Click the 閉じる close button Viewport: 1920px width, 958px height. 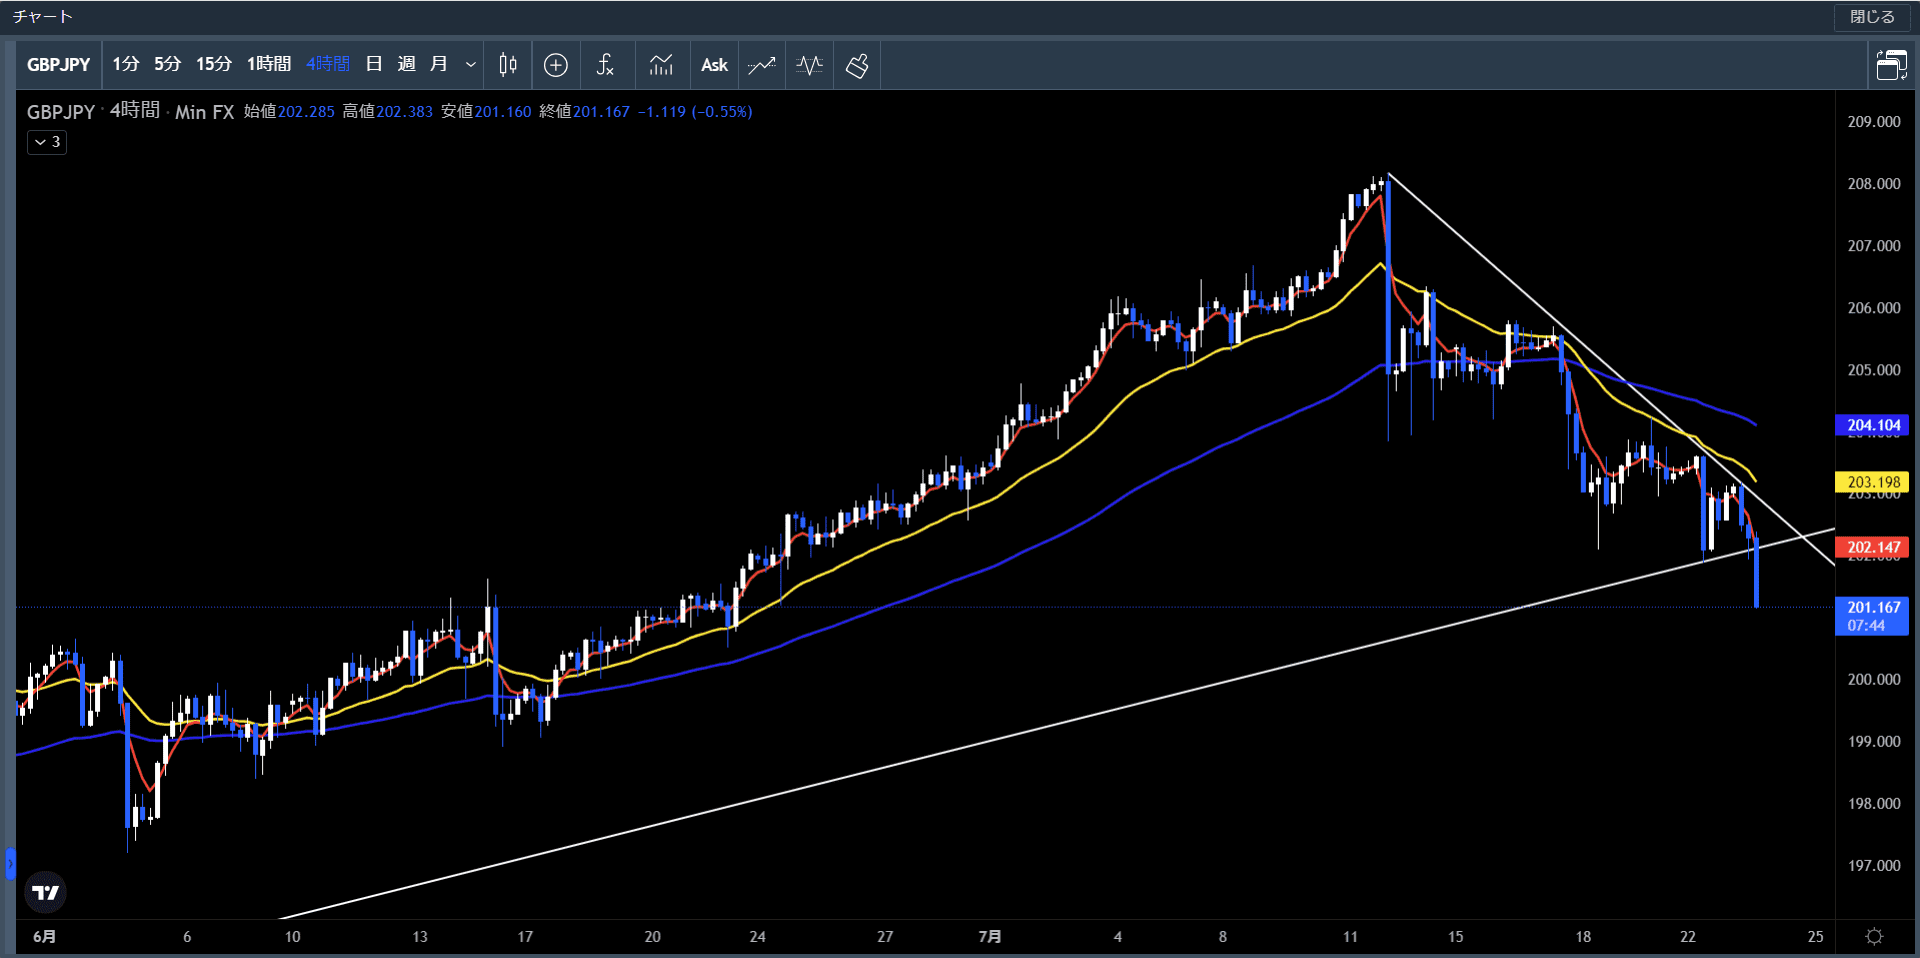1872,17
